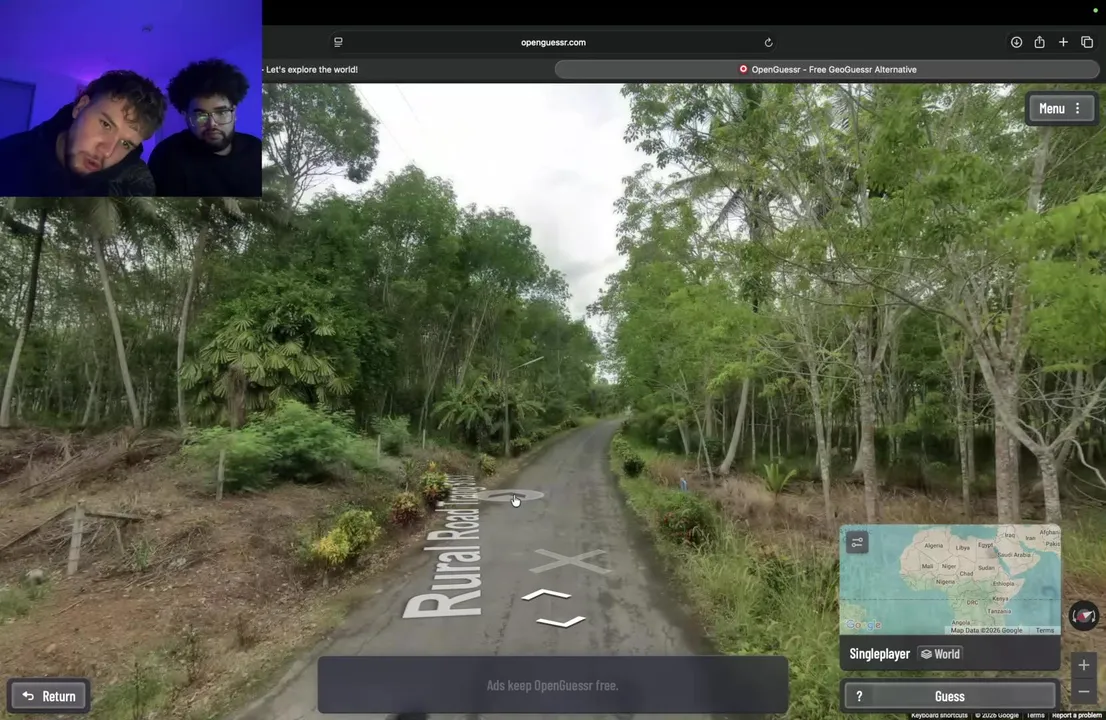Image resolution: width=1106 pixels, height=720 pixels.
Task: Open the OpenGuessr Menu button
Action: coord(1062,109)
